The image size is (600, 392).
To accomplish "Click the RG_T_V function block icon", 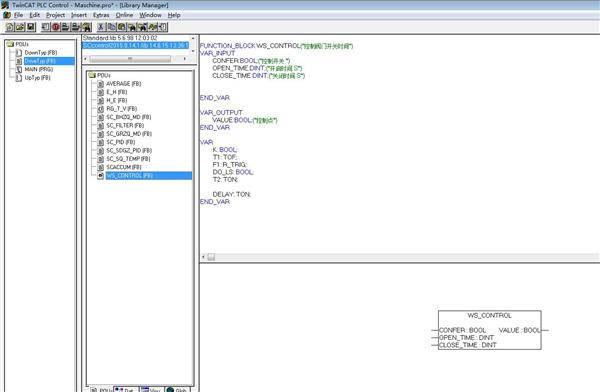I will click(x=101, y=109).
